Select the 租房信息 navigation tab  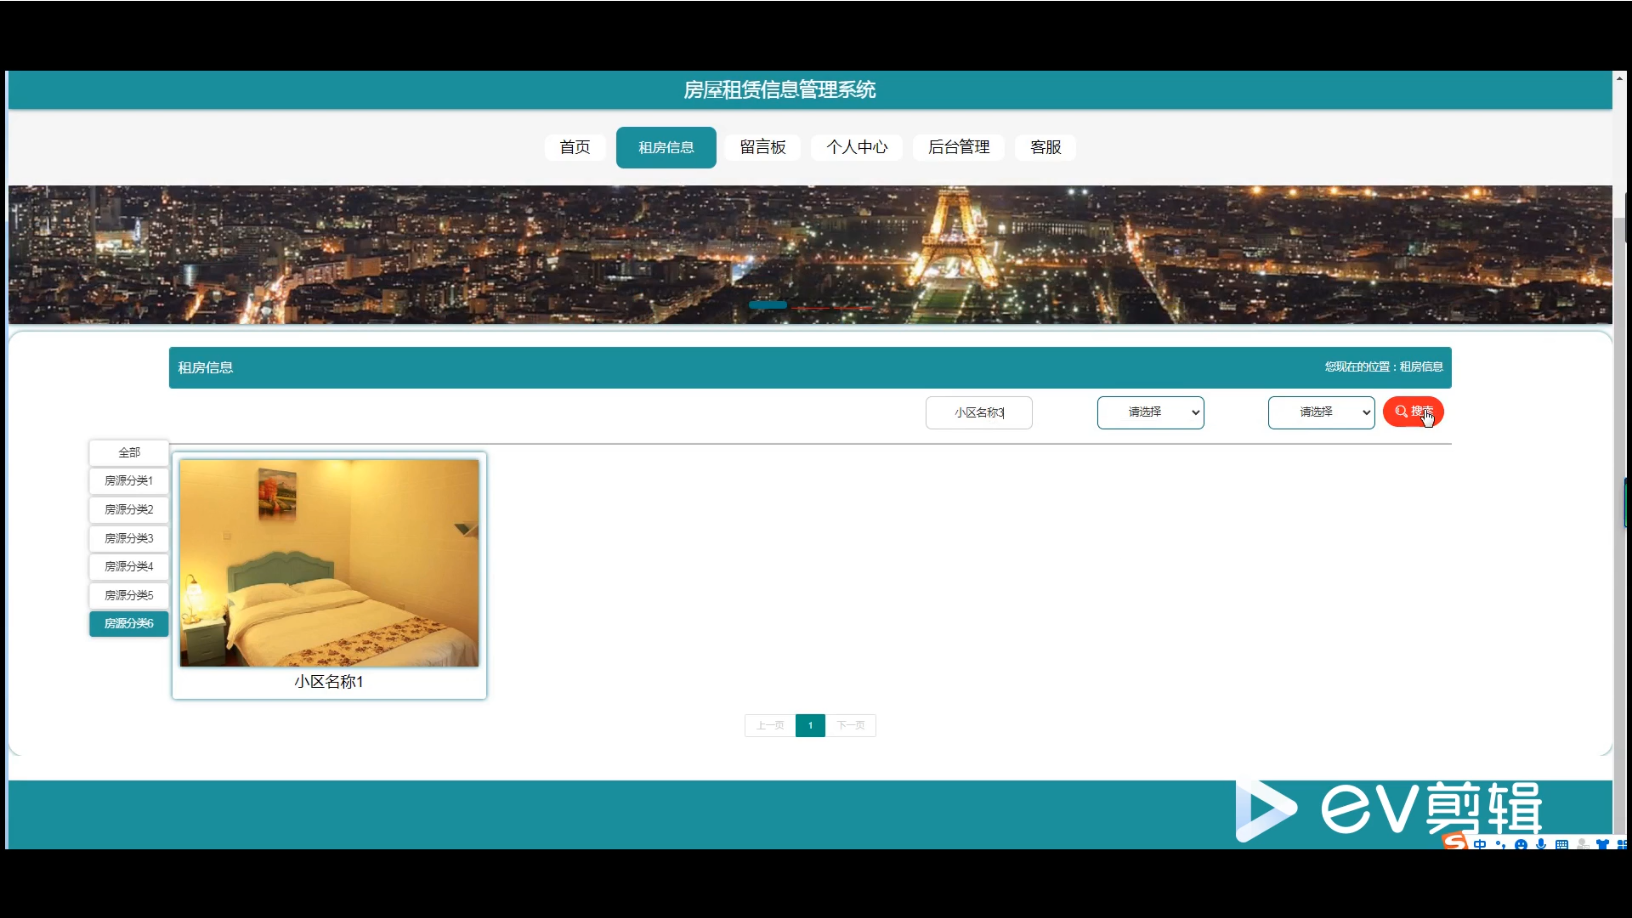[x=666, y=147]
